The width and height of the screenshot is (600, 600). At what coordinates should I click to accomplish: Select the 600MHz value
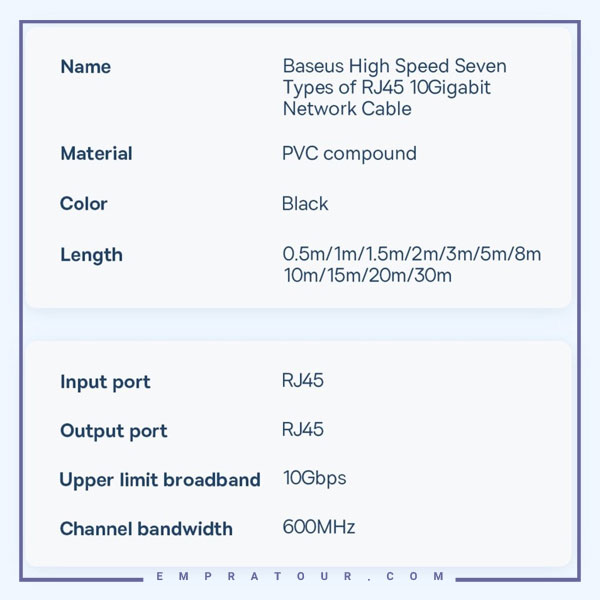point(319,527)
